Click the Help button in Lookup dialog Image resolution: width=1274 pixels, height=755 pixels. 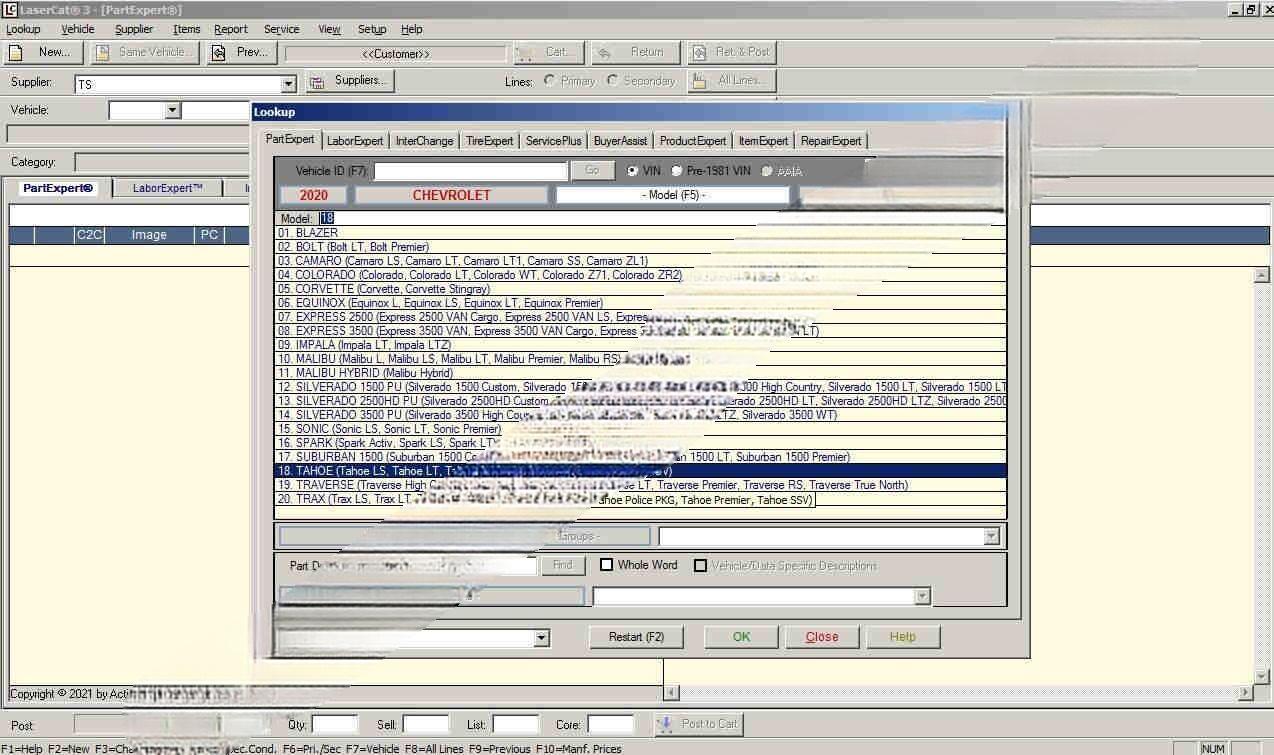coord(903,637)
